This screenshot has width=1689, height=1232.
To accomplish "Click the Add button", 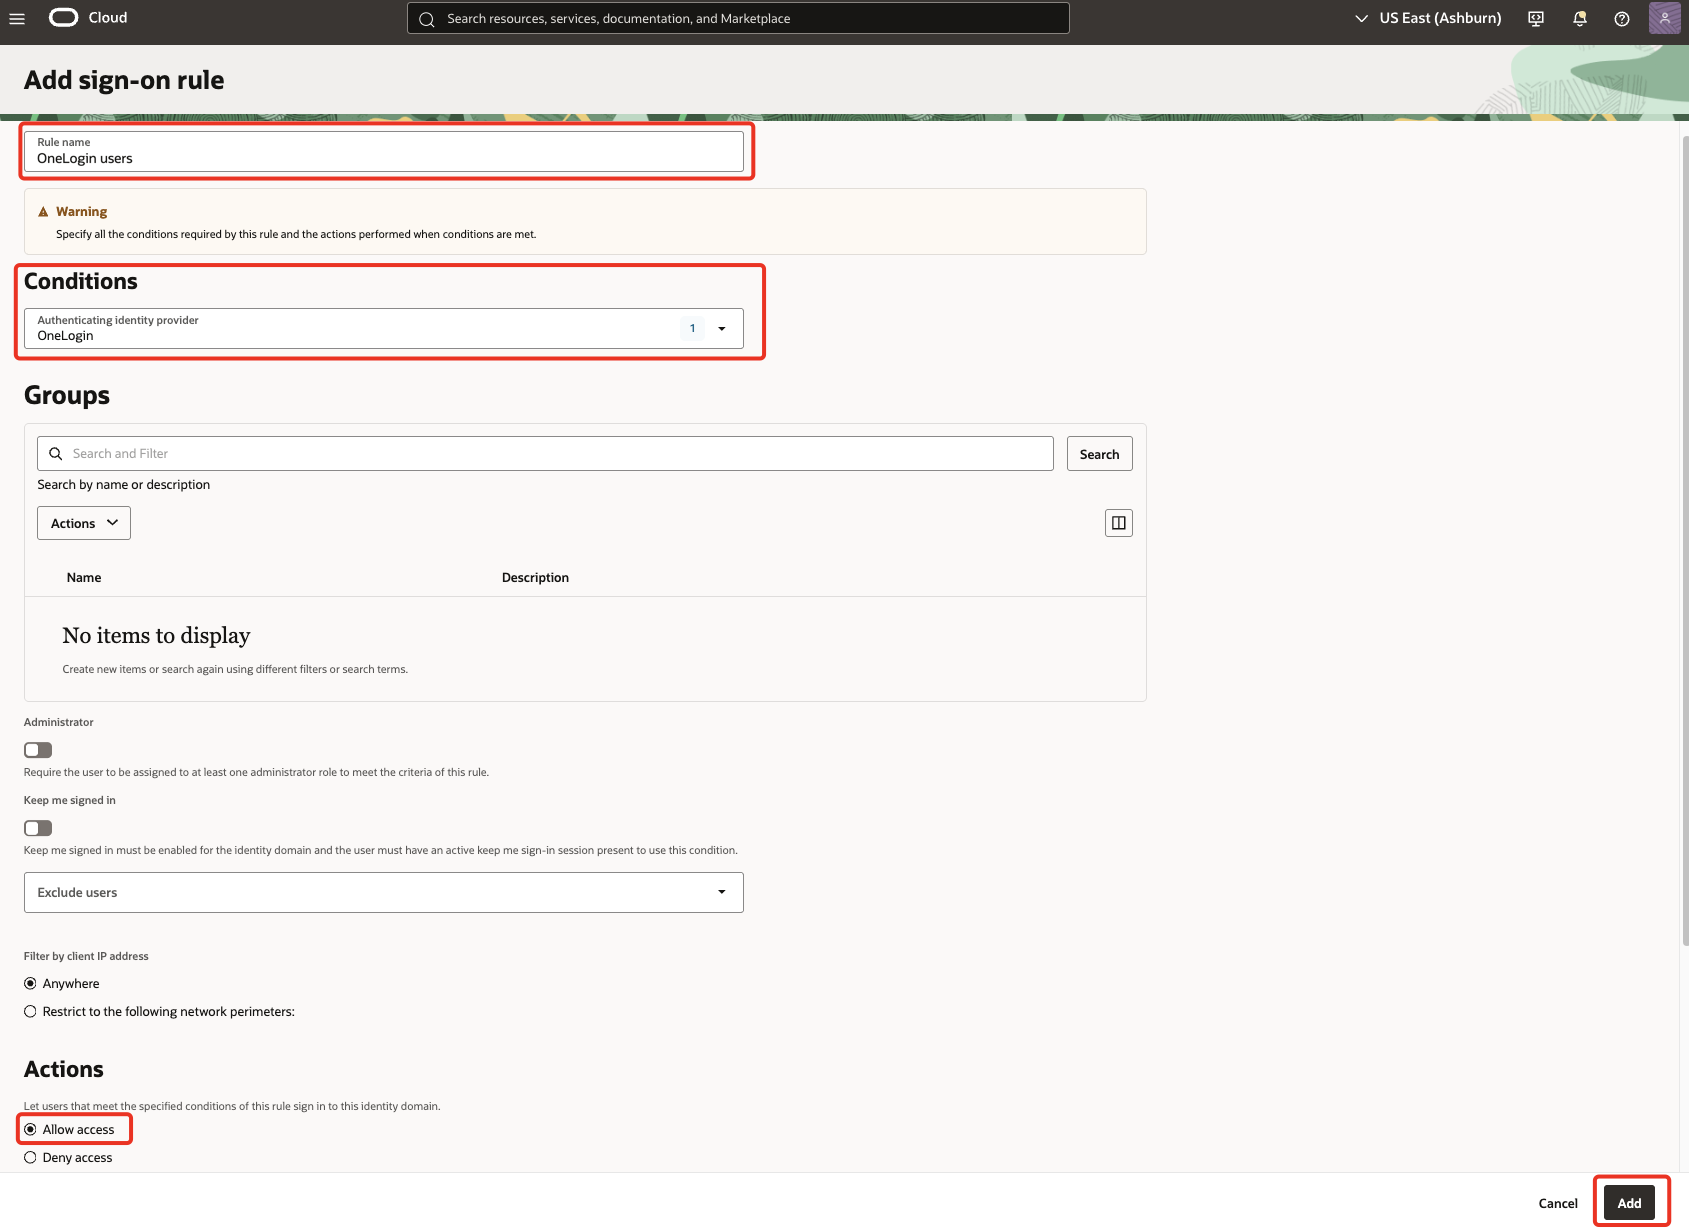I will [1629, 1203].
